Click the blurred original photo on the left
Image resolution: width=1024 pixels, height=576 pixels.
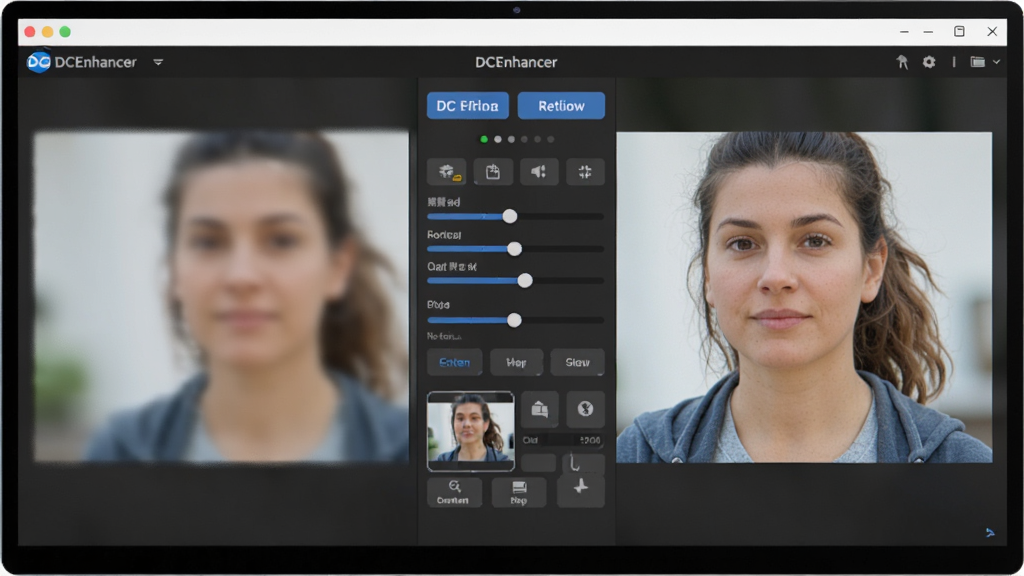(221, 297)
